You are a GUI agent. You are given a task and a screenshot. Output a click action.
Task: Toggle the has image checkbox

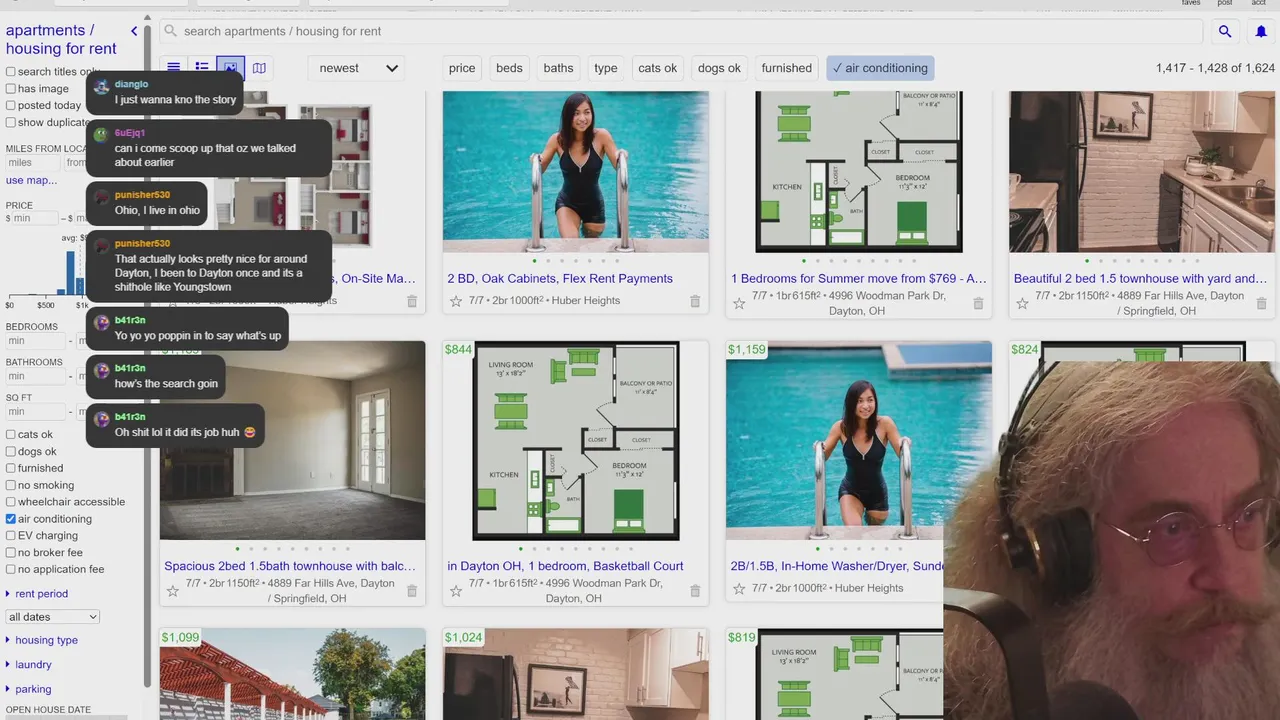pyautogui.click(x=11, y=89)
